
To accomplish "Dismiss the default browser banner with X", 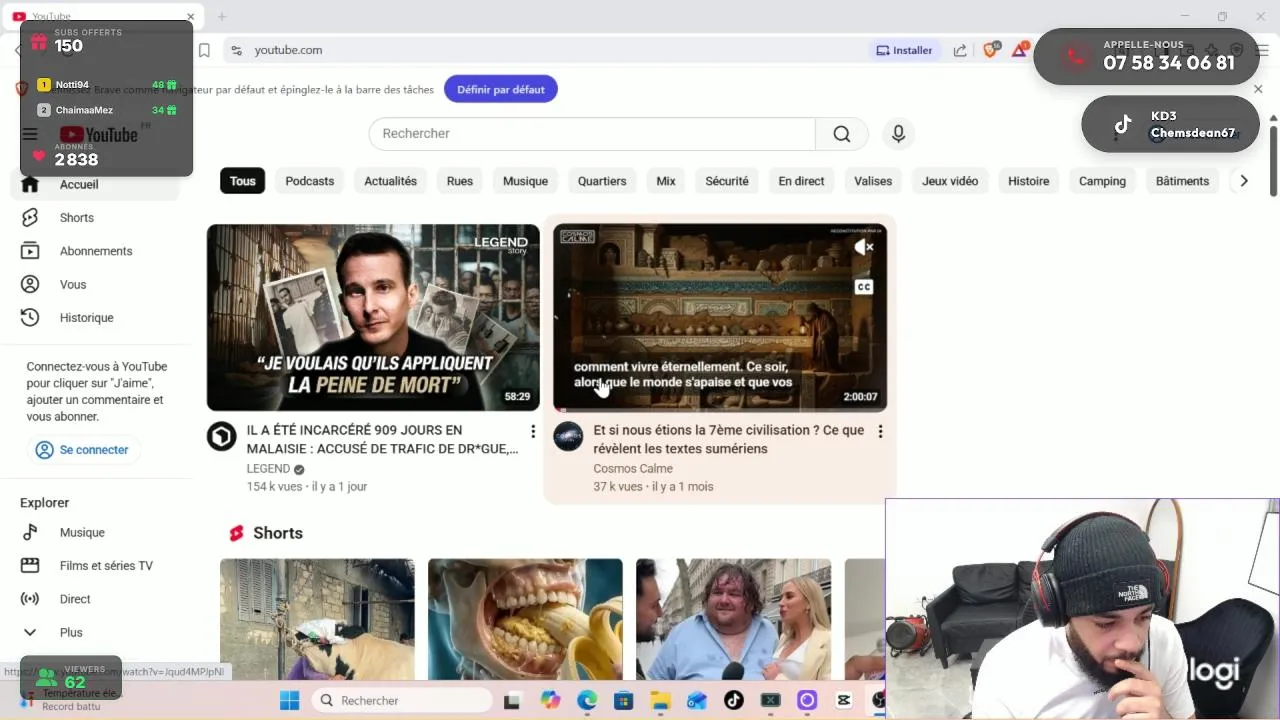I will [1258, 89].
